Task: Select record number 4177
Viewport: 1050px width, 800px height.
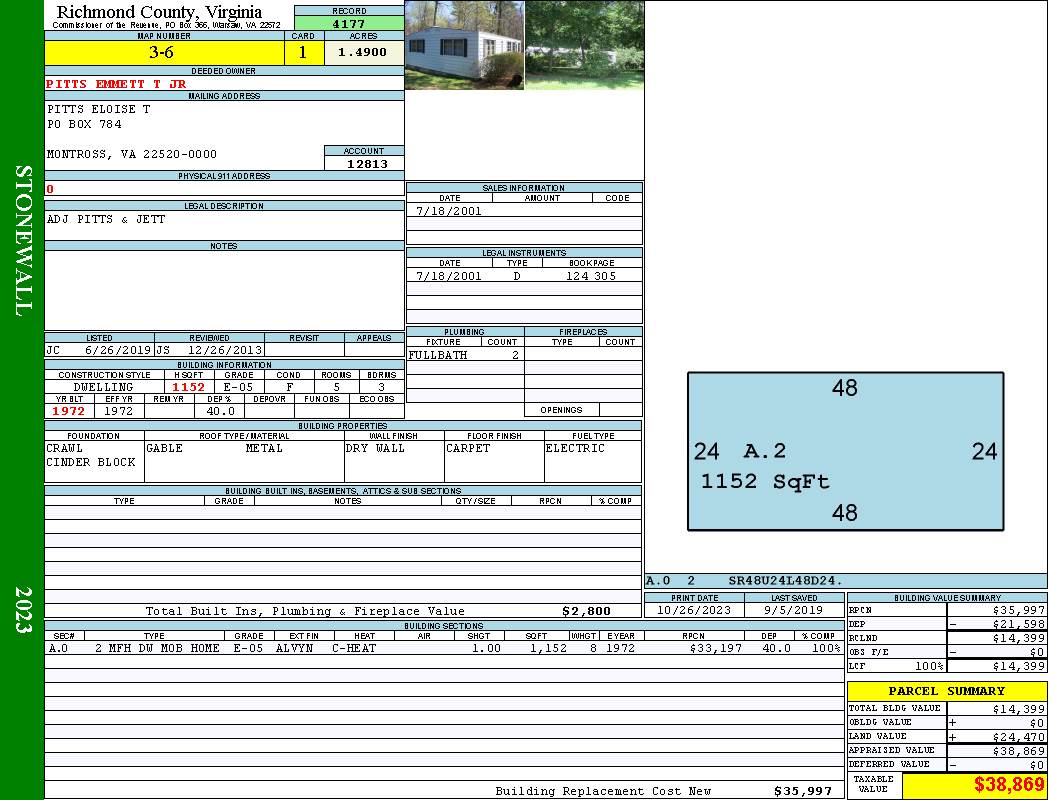Action: (349, 23)
